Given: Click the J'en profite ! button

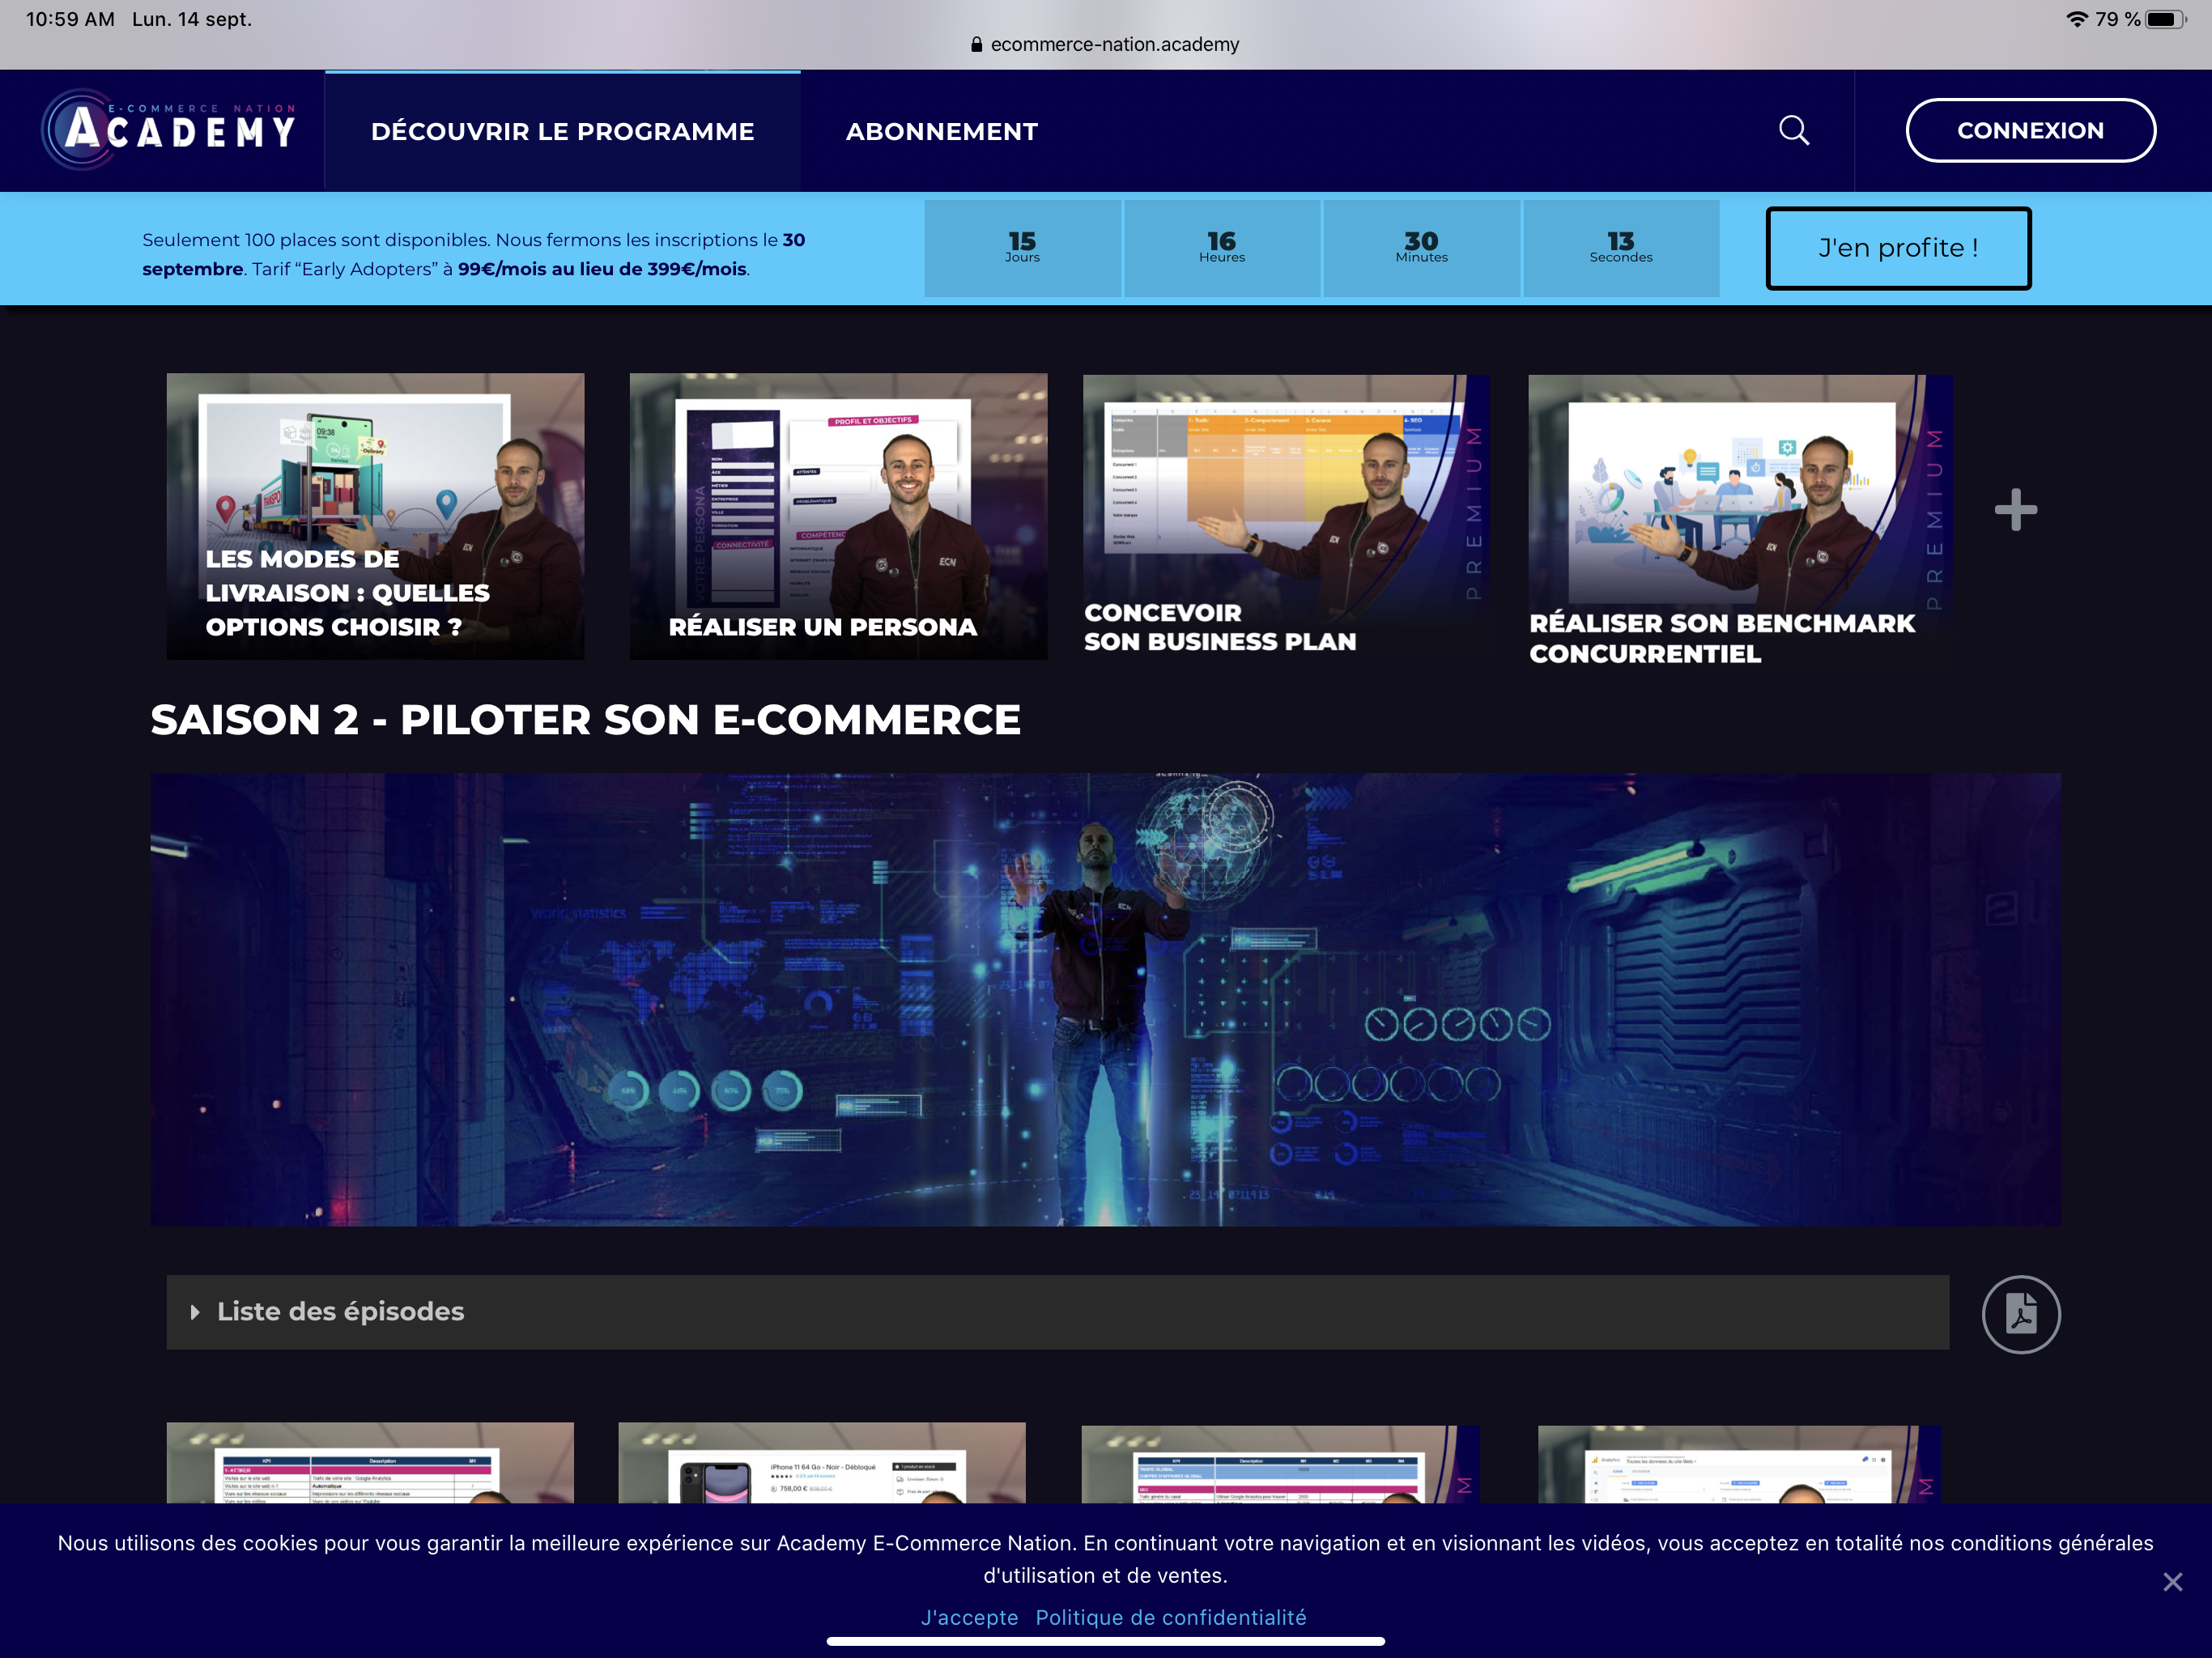Looking at the screenshot, I should pos(1897,248).
